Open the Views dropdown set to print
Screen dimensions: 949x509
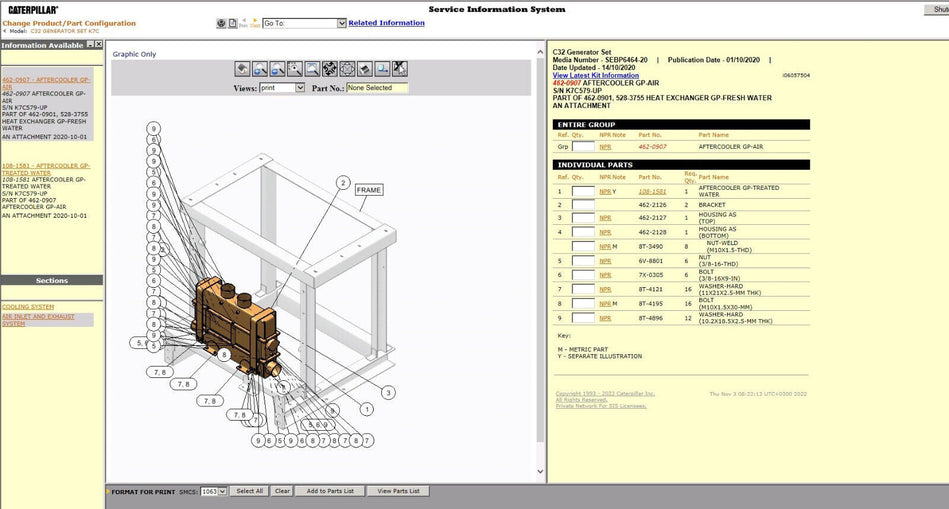pos(282,88)
